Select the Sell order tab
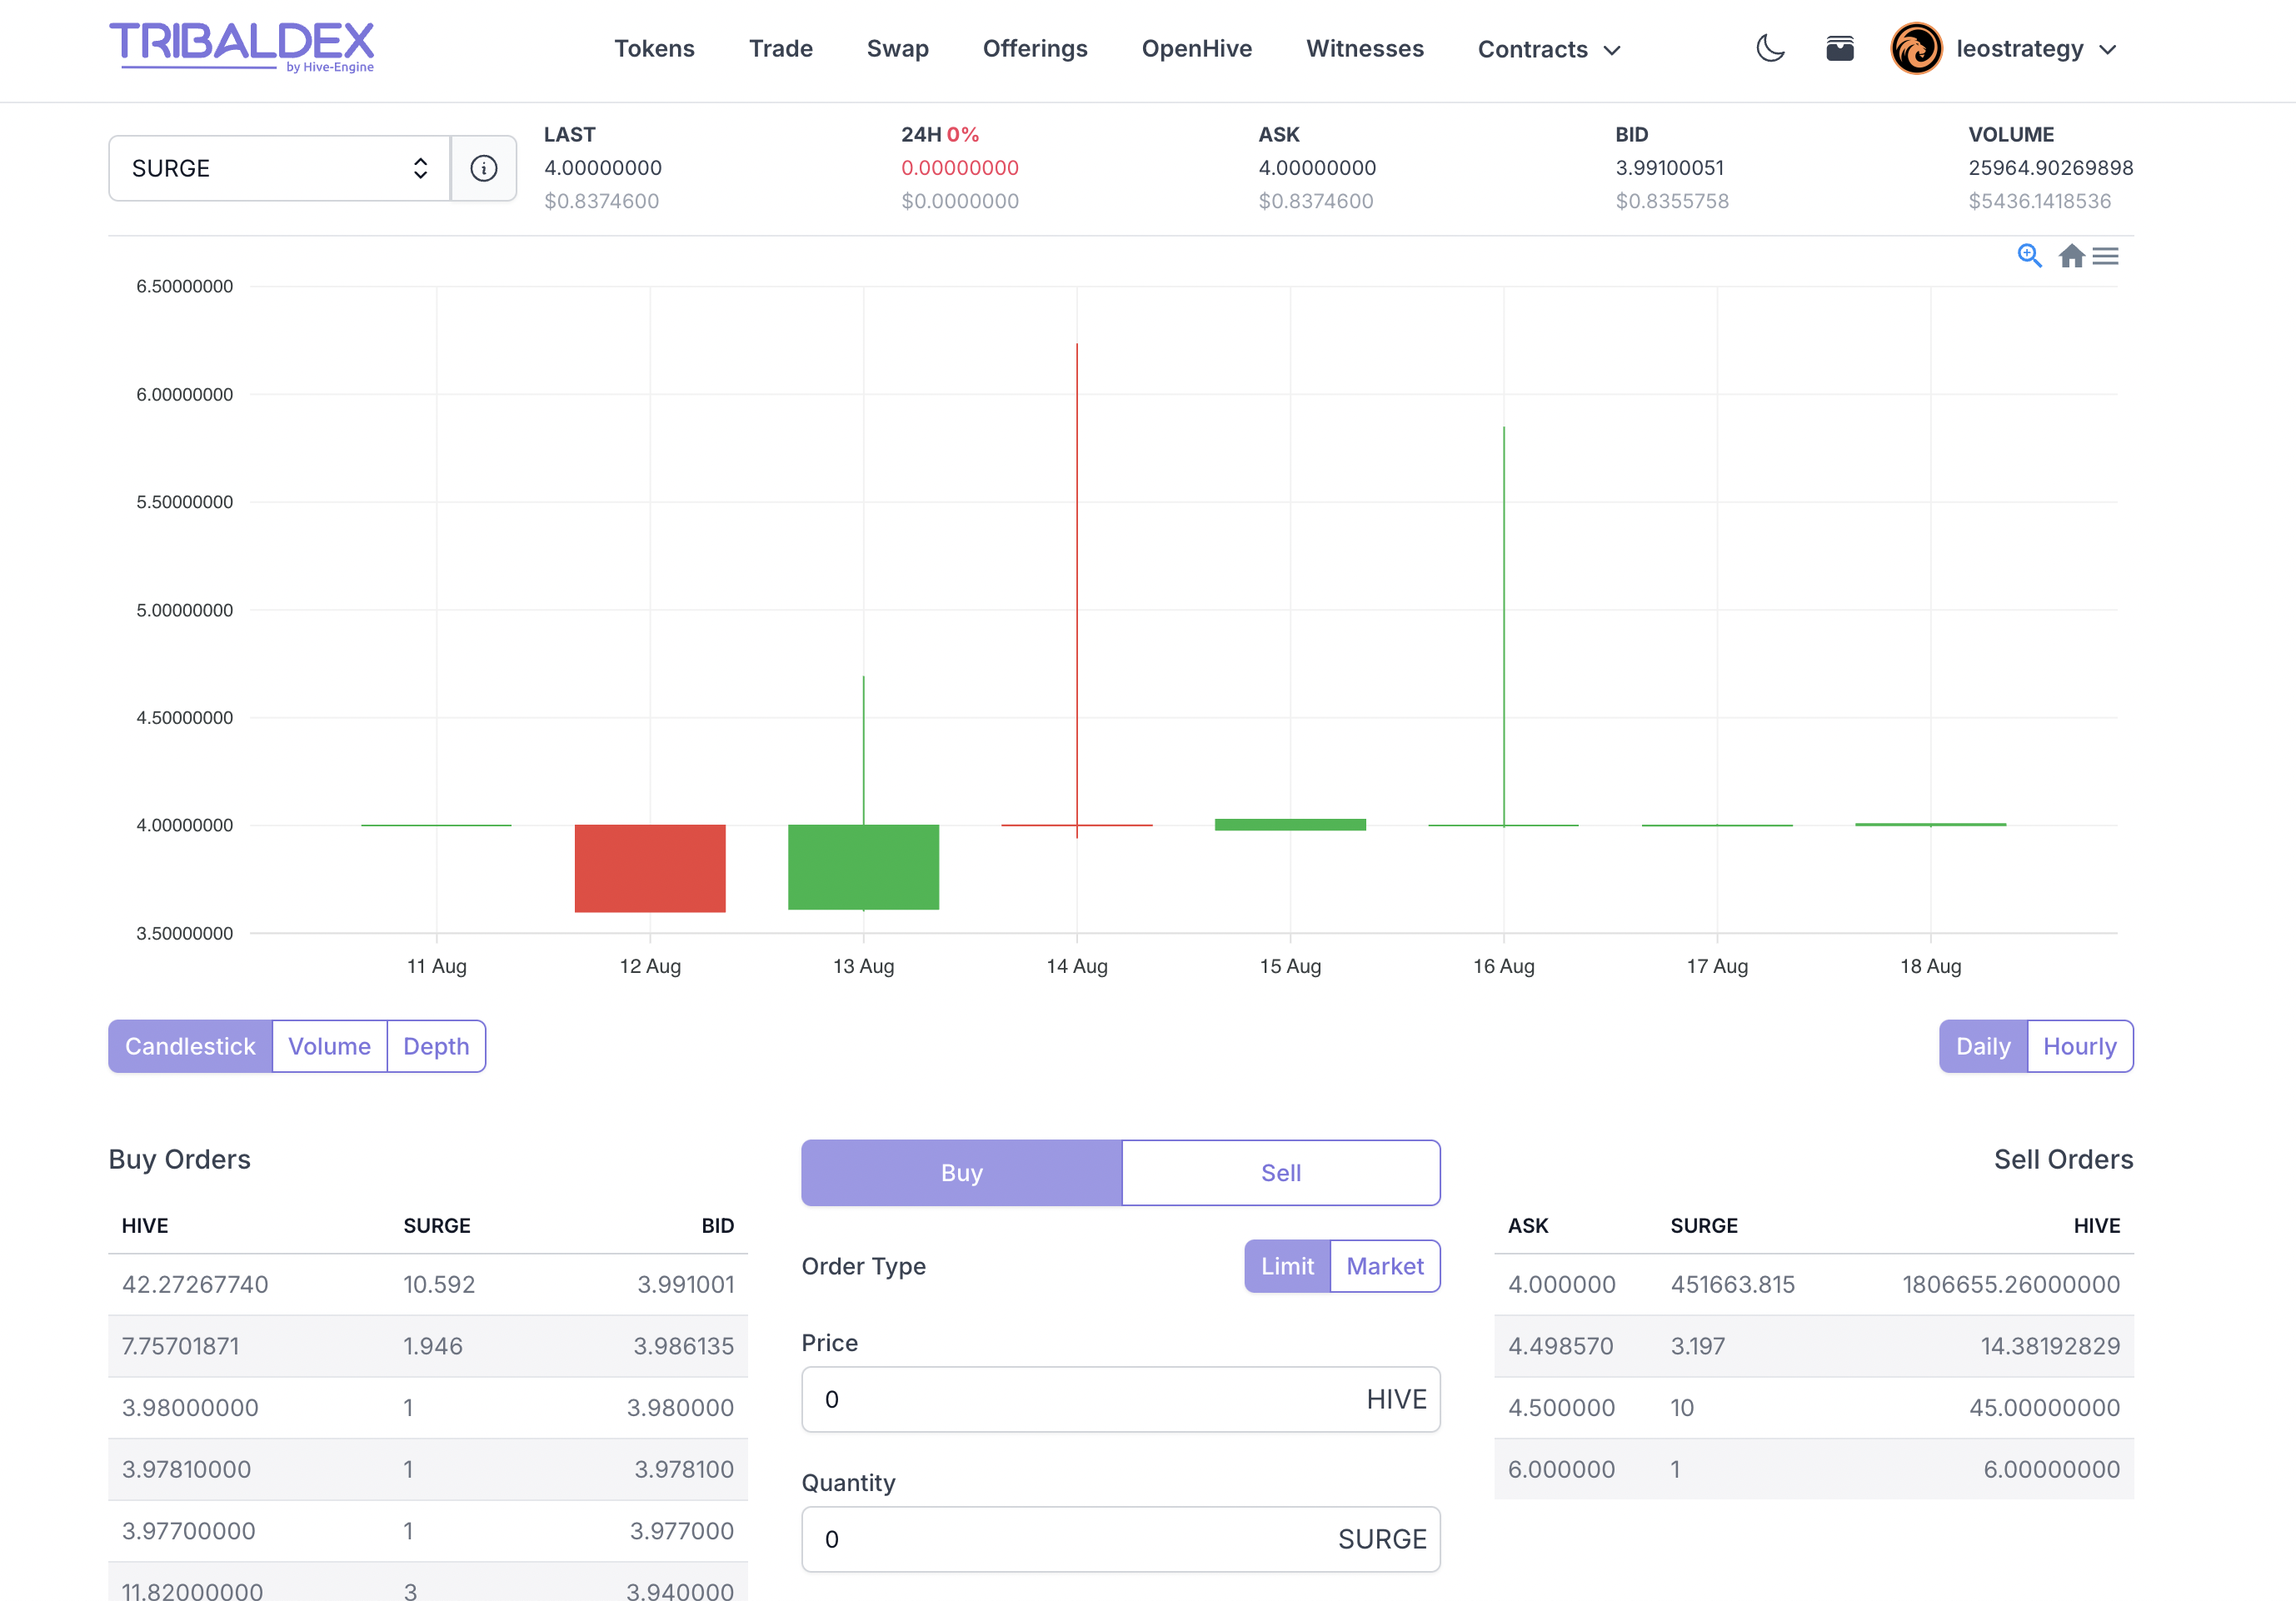 point(1281,1173)
